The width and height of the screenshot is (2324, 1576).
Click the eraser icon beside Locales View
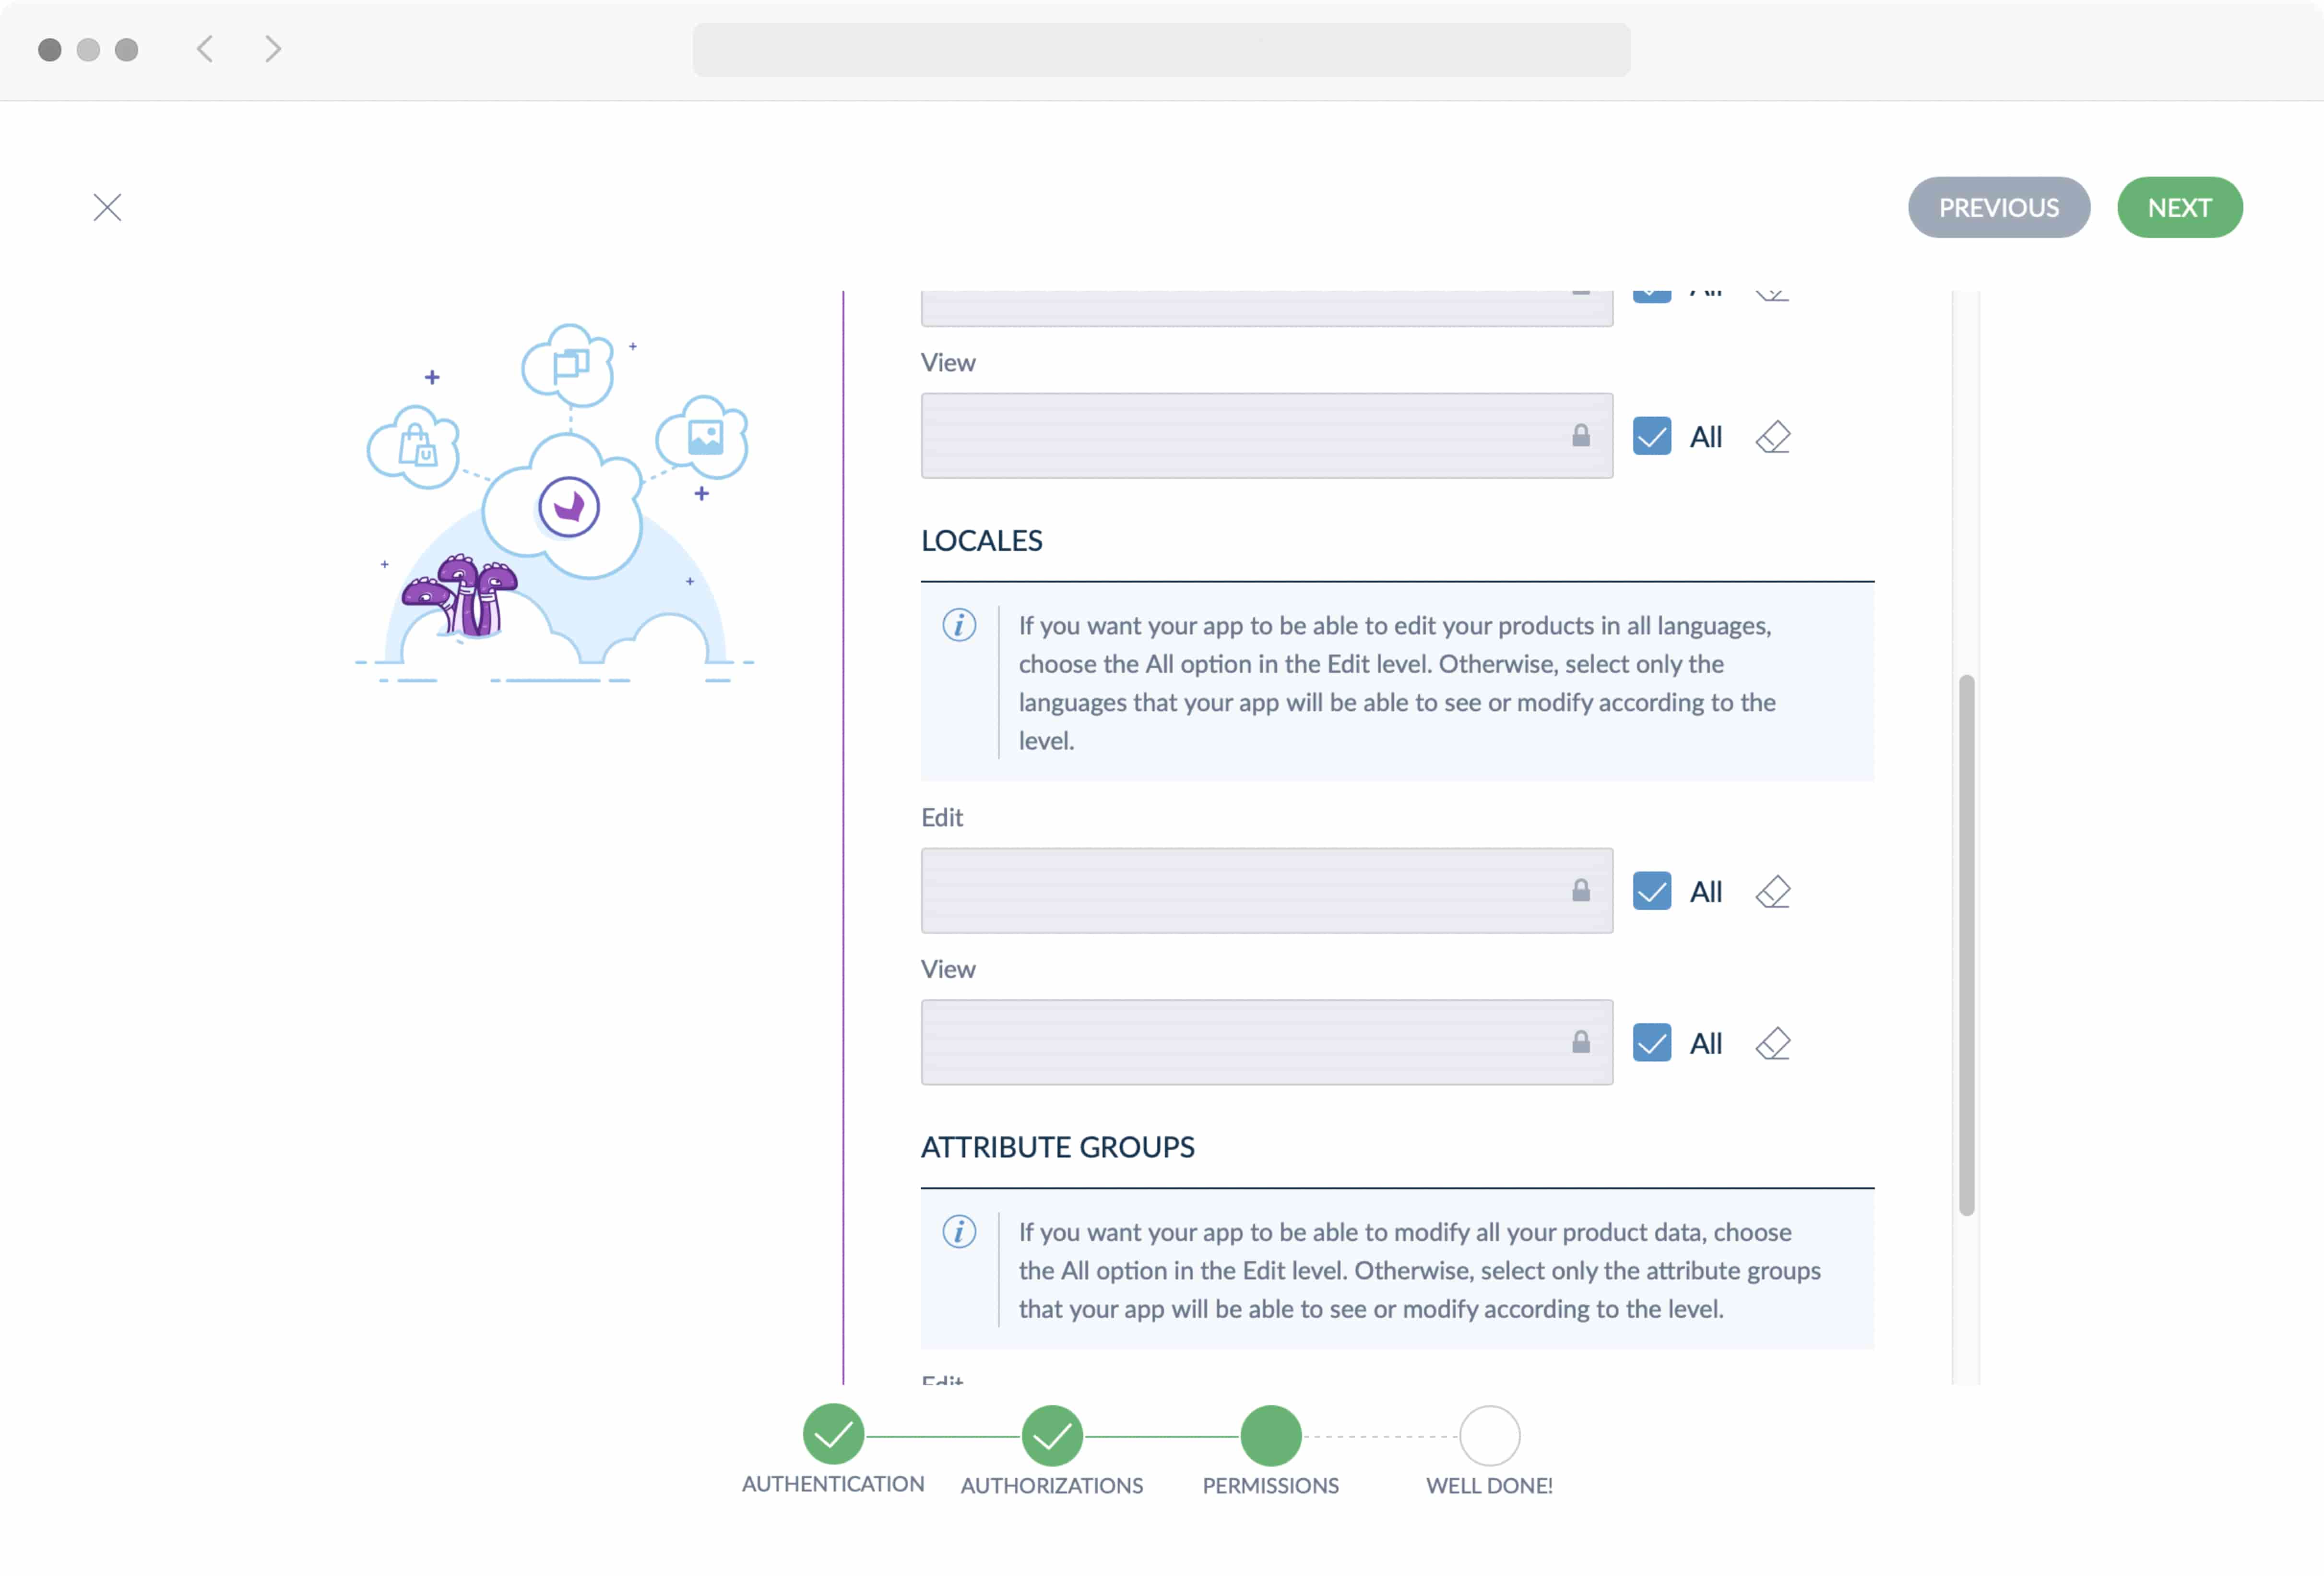[1772, 1043]
